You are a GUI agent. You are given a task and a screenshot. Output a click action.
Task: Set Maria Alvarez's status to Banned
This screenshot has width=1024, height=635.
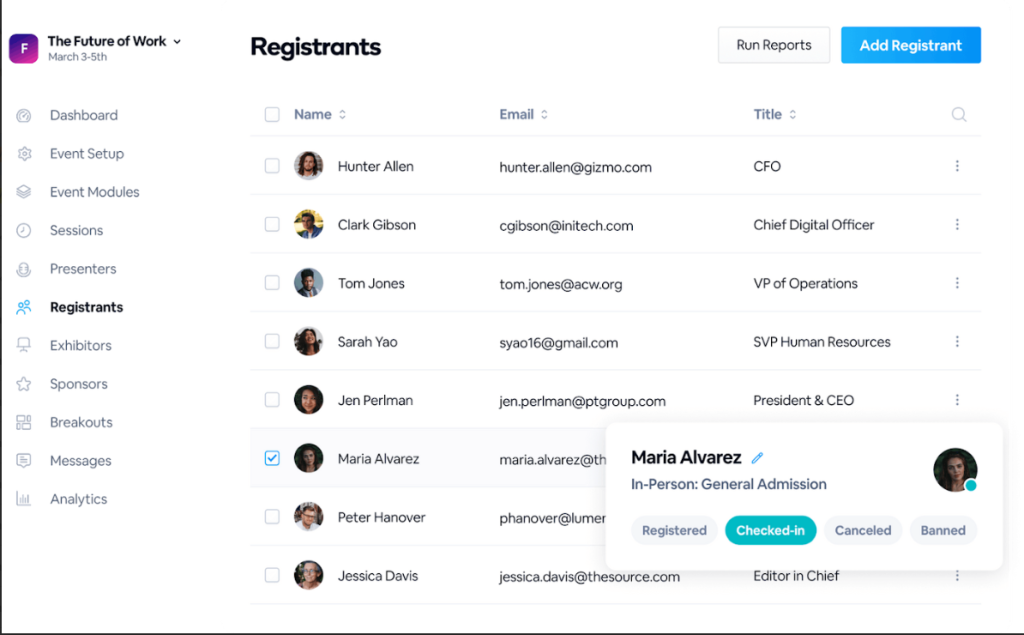942,530
